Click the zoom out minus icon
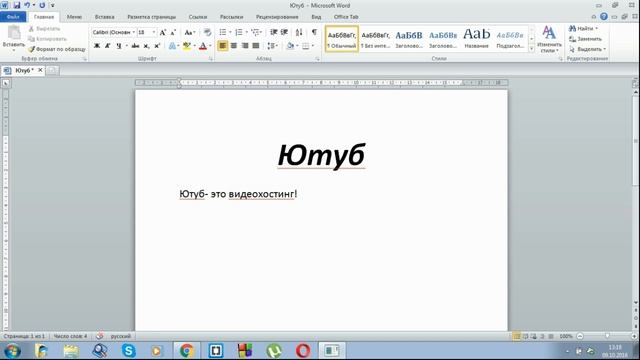Image resolution: width=640 pixels, height=360 pixels. (x=580, y=336)
